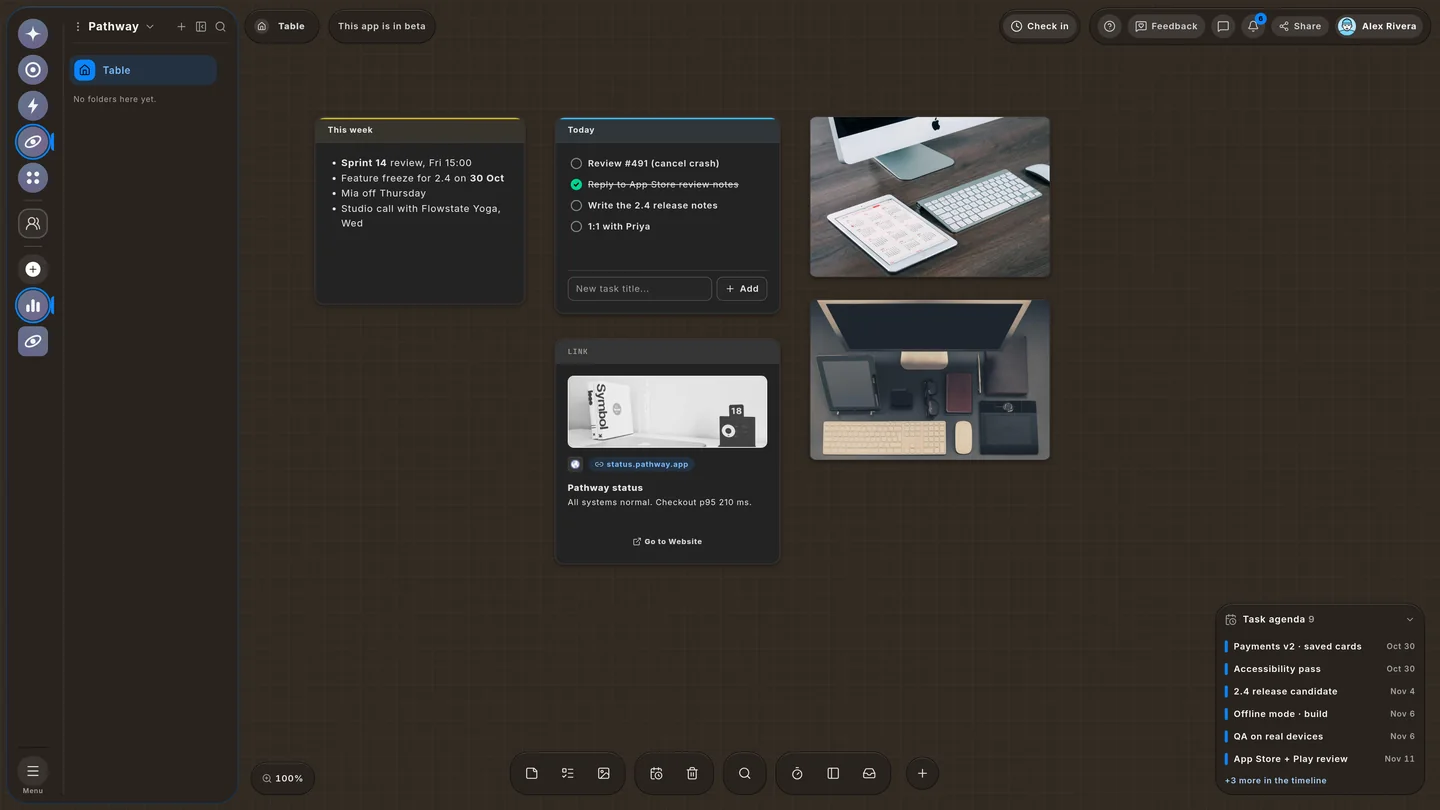The image size is (1440, 810).
Task: Select Table in the sidebar
Action: tap(143, 70)
